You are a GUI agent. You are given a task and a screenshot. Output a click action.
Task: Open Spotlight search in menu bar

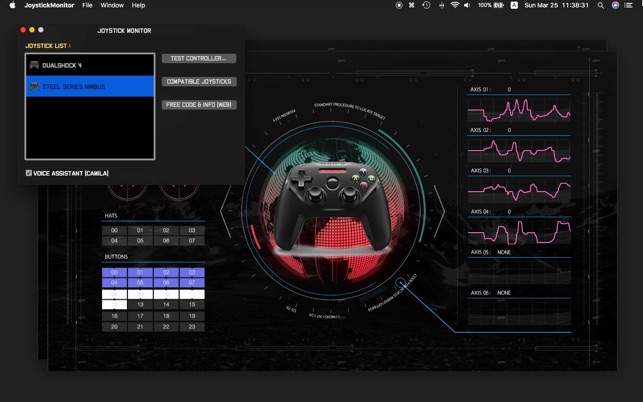point(601,5)
